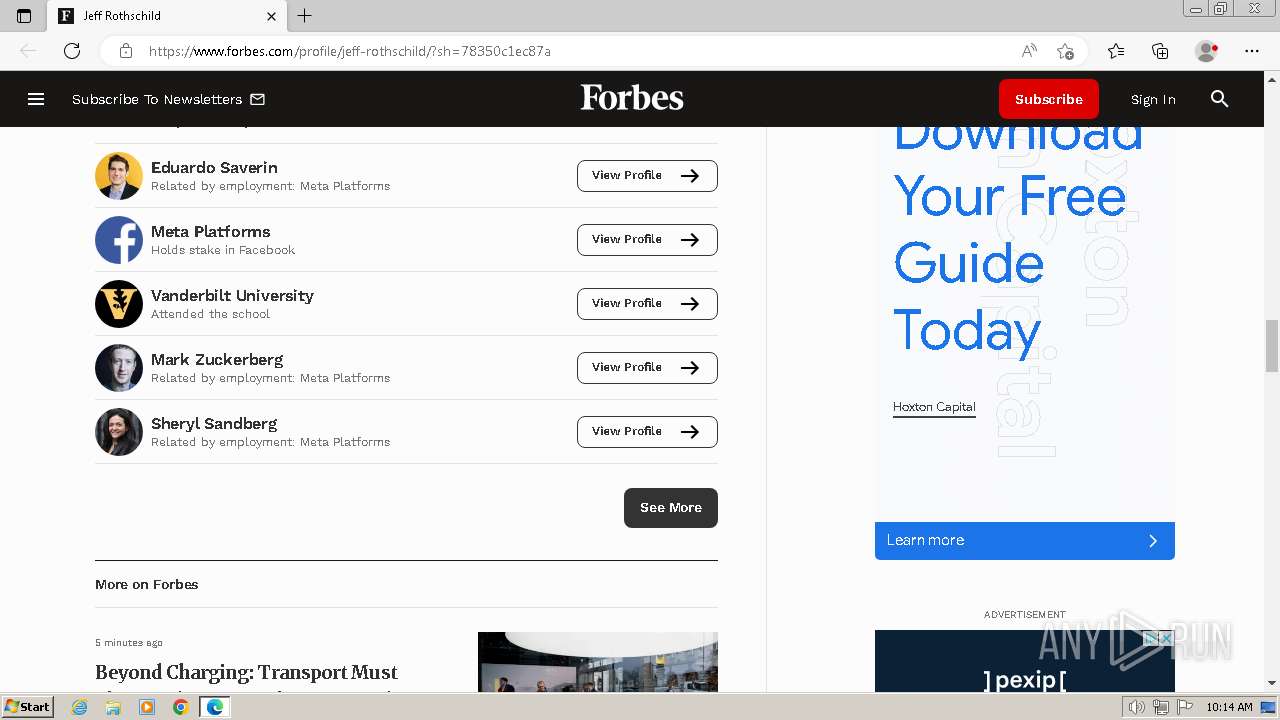1280x720 pixels.
Task: Click scrollbar up arrow
Action: coord(1272,79)
